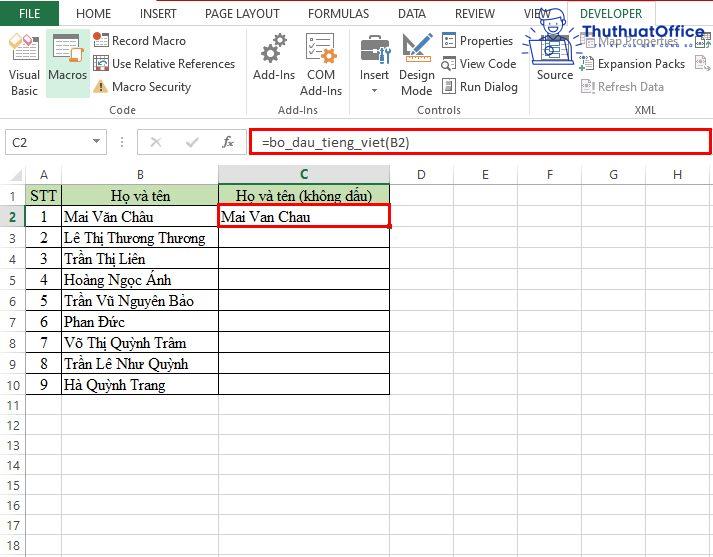Switch to the FORMULAS tab
Image resolution: width=713 pixels, height=557 pixels.
(338, 14)
